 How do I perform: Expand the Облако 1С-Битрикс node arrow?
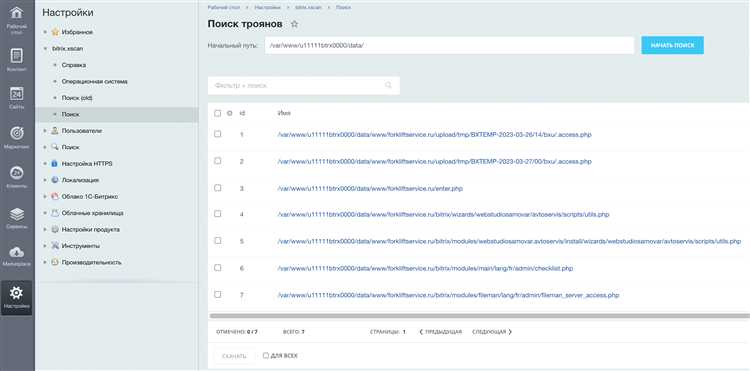[x=45, y=196]
